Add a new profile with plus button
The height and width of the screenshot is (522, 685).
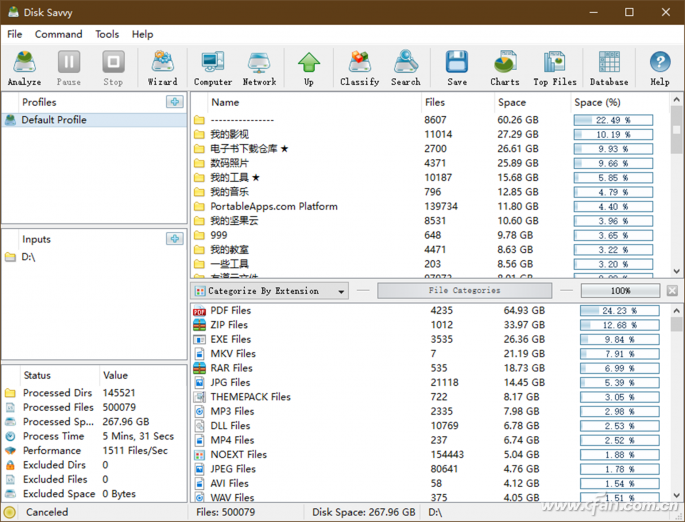click(175, 102)
